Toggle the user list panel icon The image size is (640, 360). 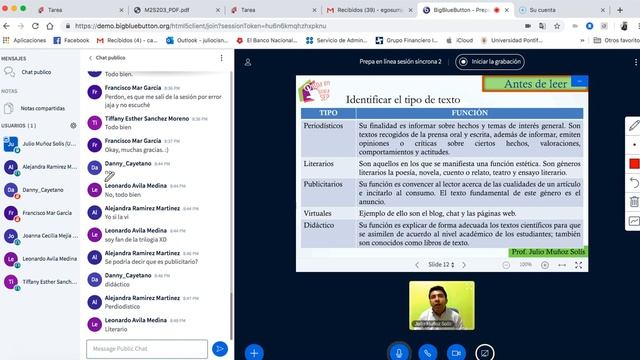click(248, 62)
